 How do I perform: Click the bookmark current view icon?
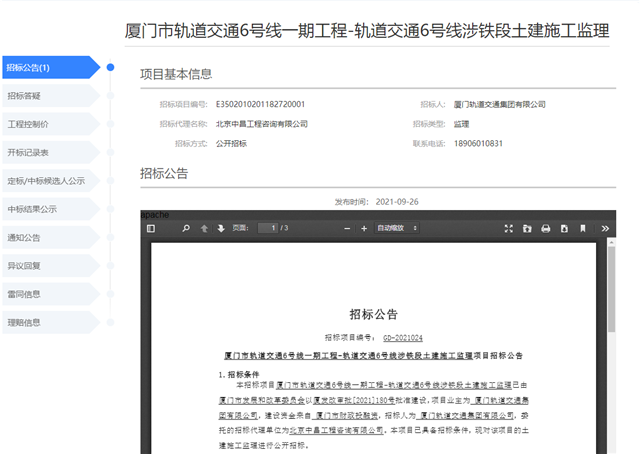pyautogui.click(x=584, y=229)
